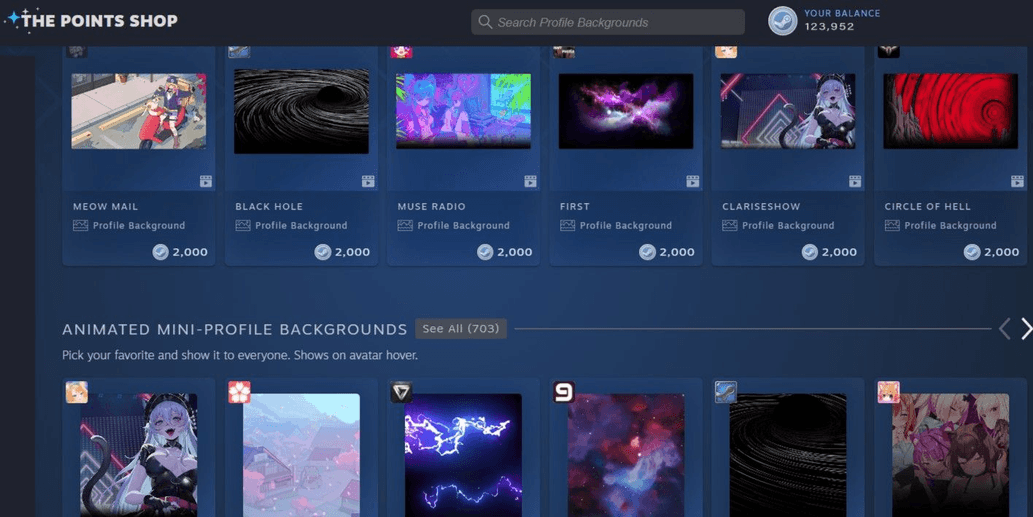1033x517 pixels.
Task: Click profile background icon under Clariseshow
Action: (x=730, y=225)
